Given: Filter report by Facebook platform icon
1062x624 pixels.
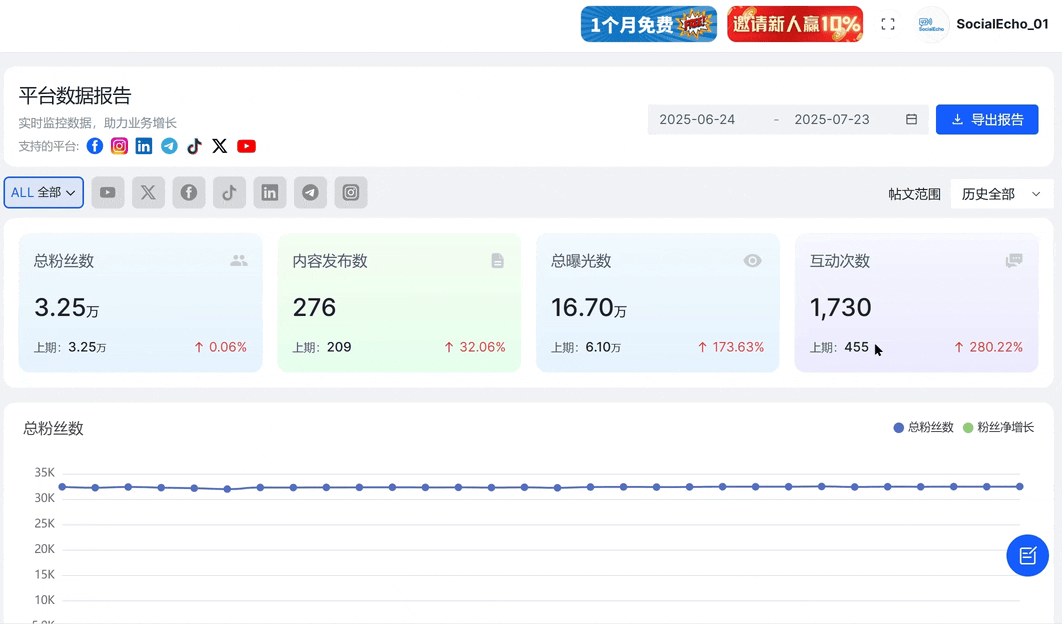Looking at the screenshot, I should [189, 193].
